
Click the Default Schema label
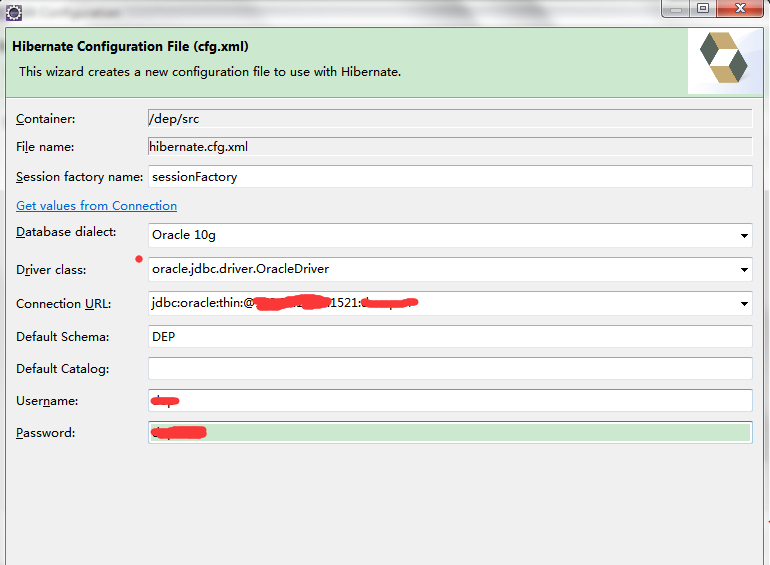63,337
